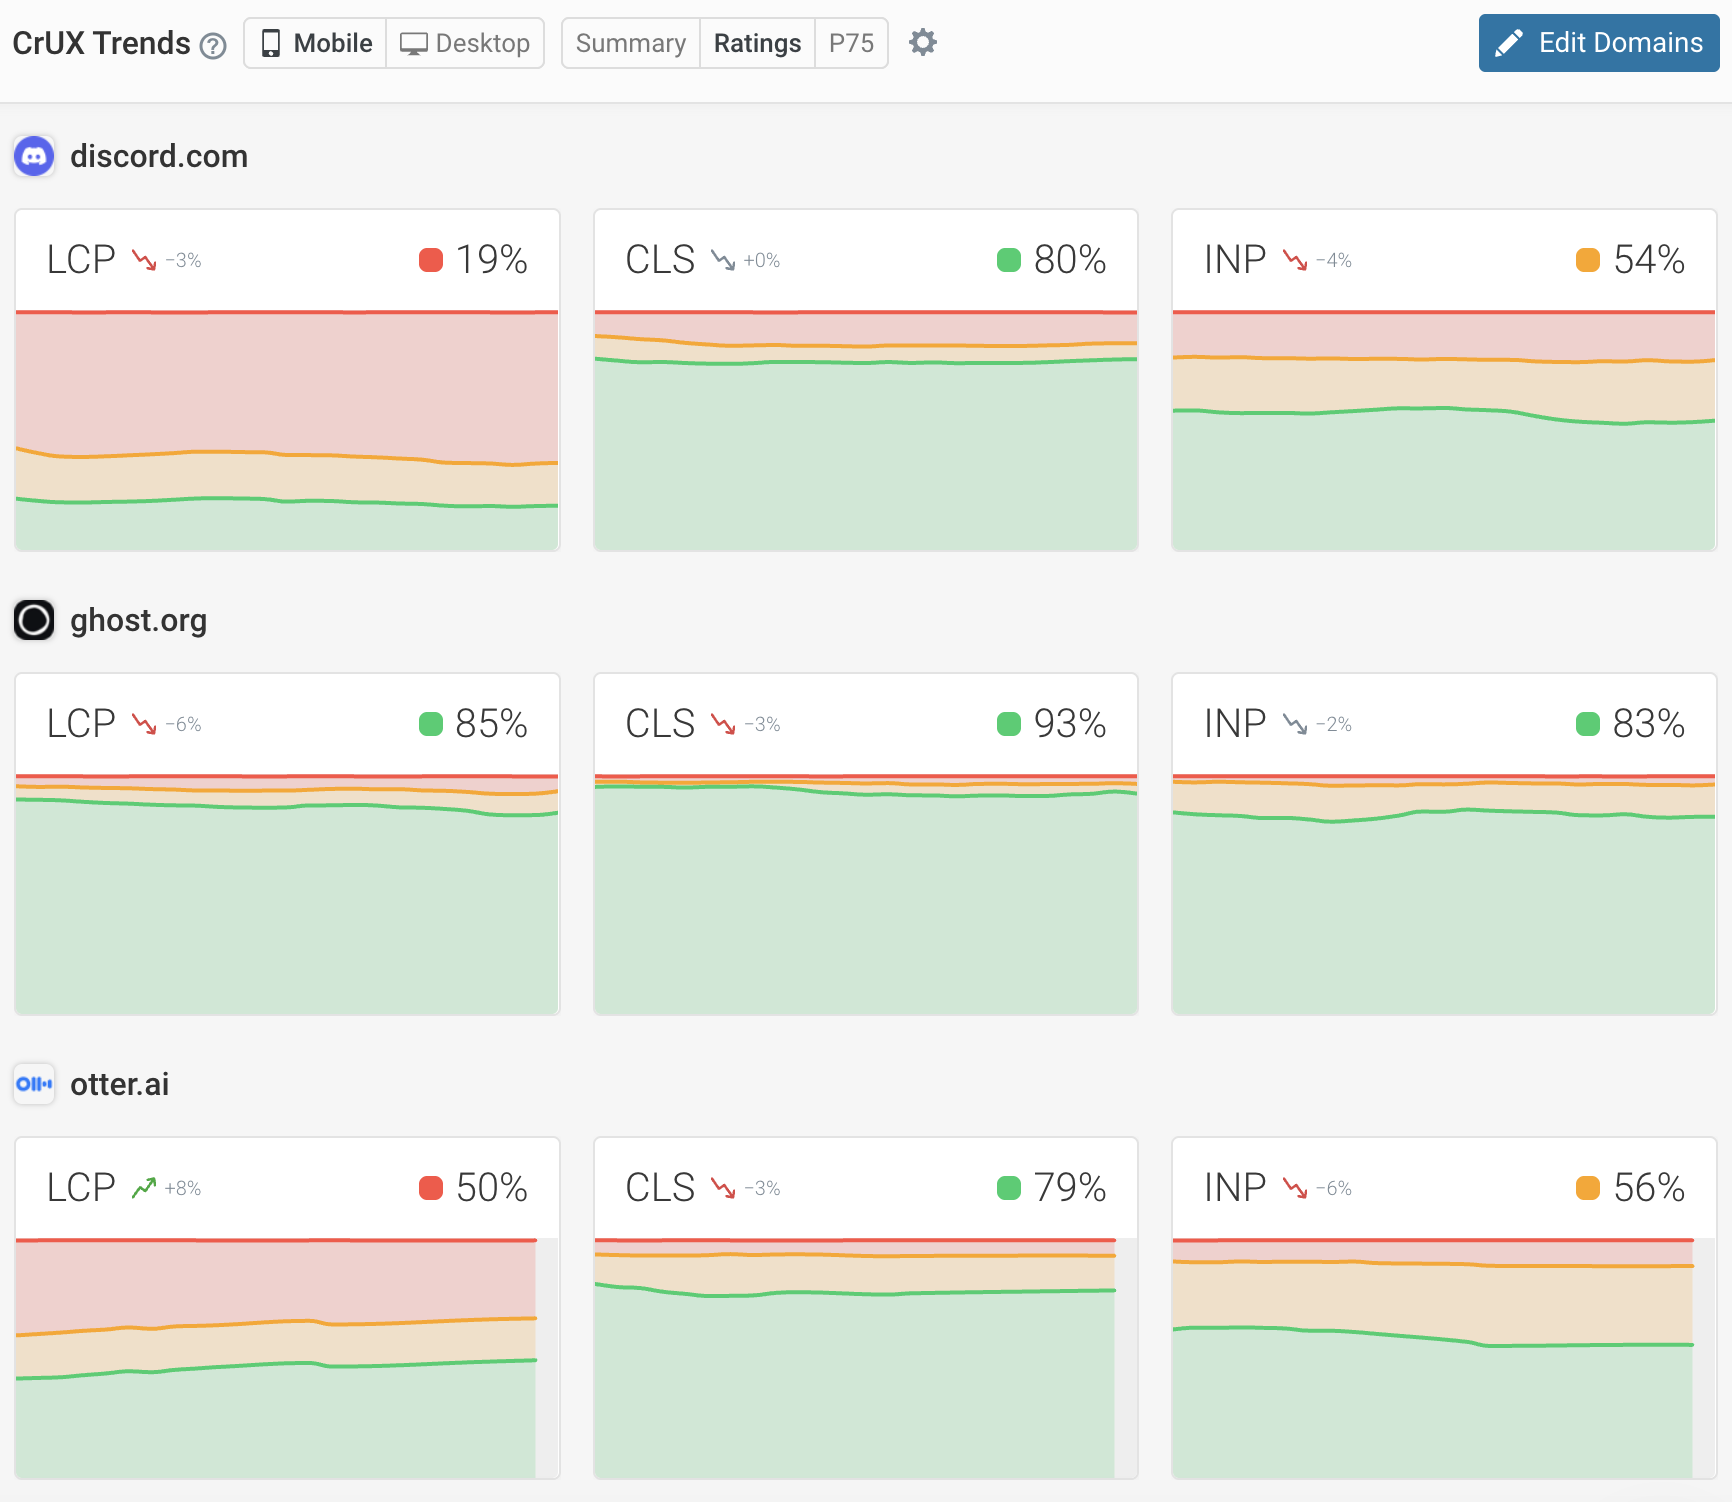1732x1502 pixels.
Task: Click ghost.org INP trend arrow
Action: point(1295,724)
